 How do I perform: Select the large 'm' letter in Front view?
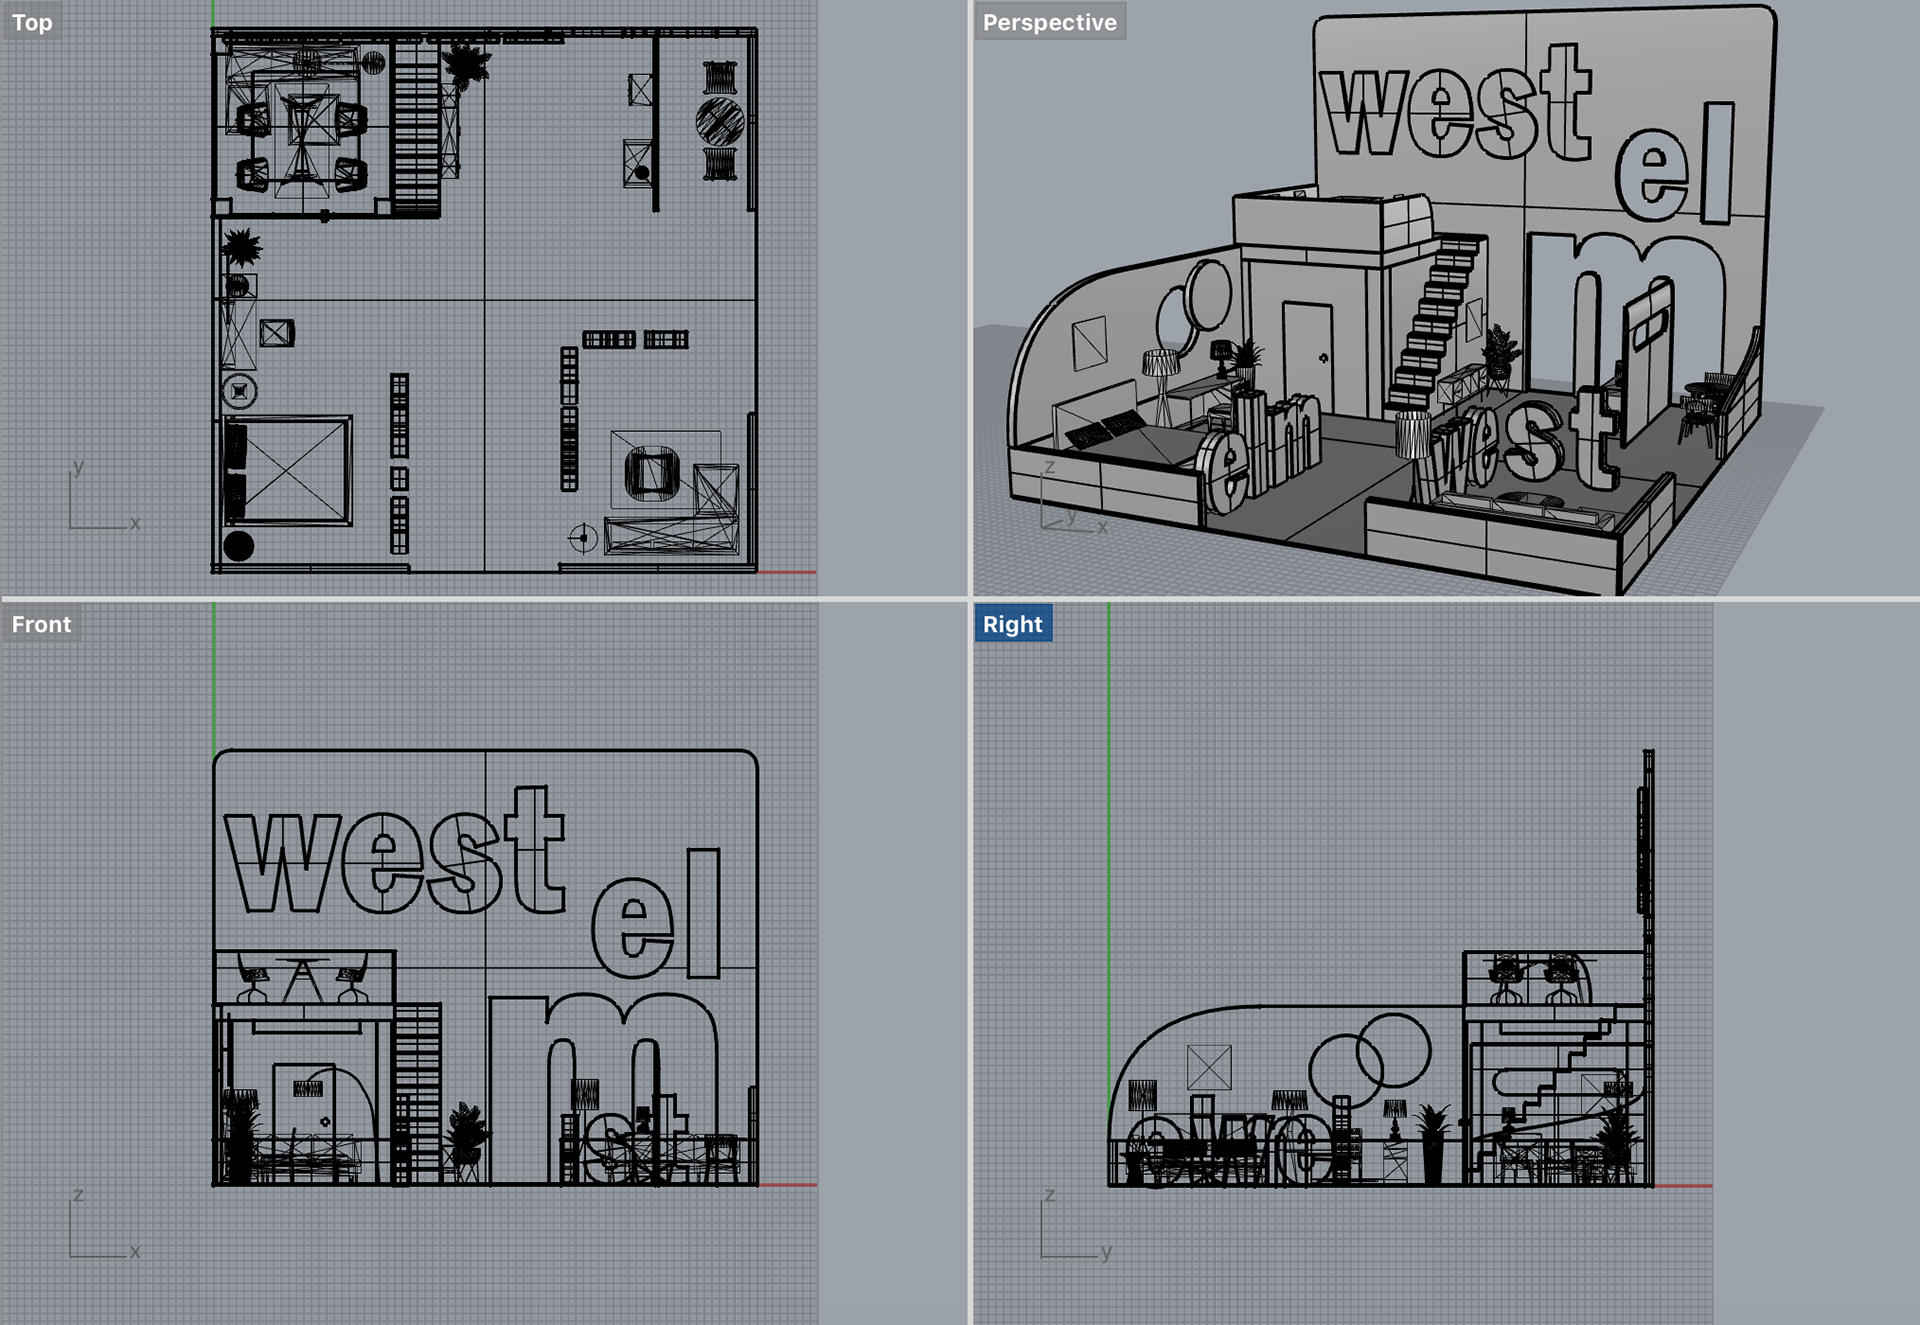(x=604, y=1088)
